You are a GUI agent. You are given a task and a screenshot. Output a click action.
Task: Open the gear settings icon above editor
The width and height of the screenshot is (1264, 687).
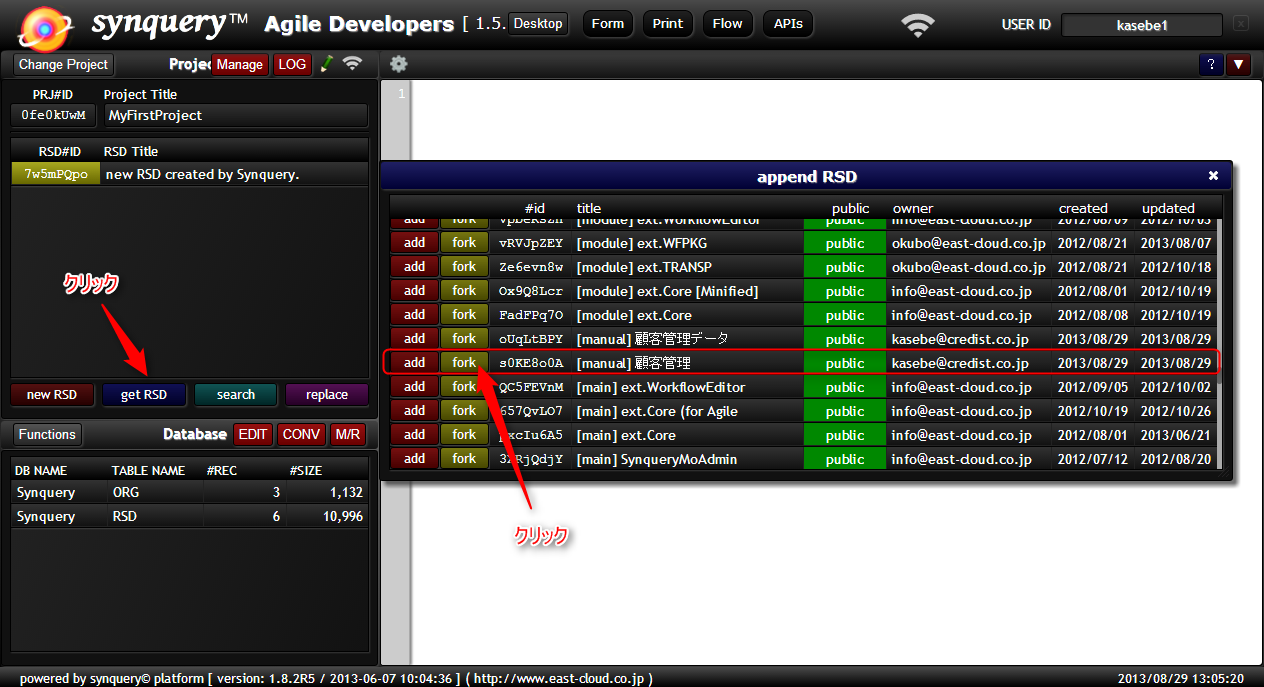(399, 64)
